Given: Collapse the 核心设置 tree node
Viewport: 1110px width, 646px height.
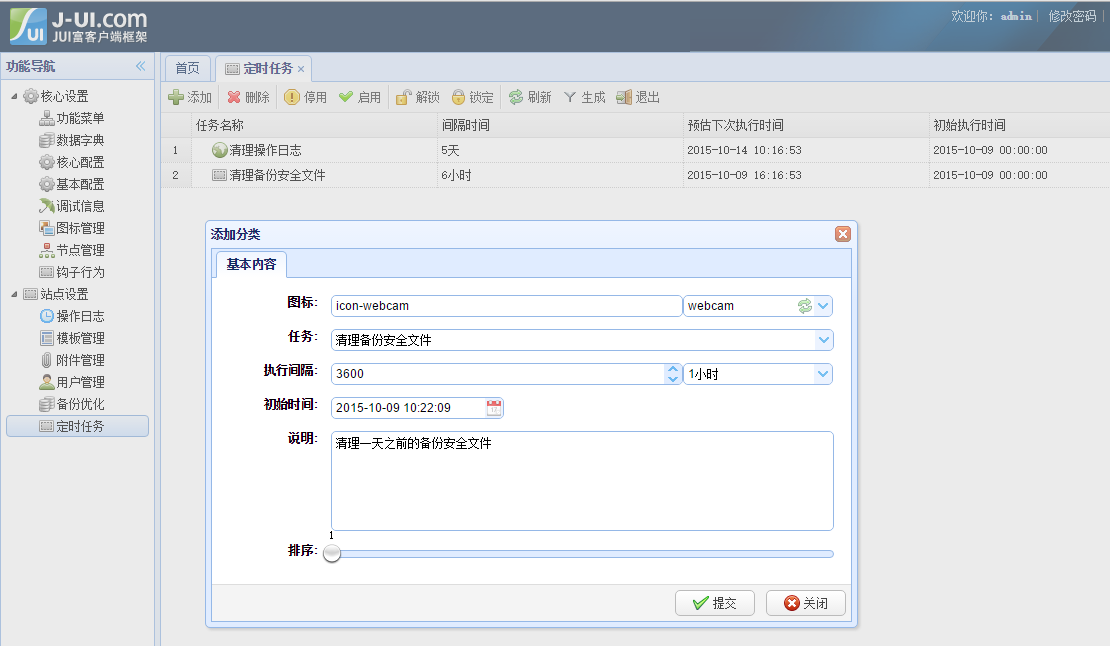Looking at the screenshot, I should [x=14, y=97].
